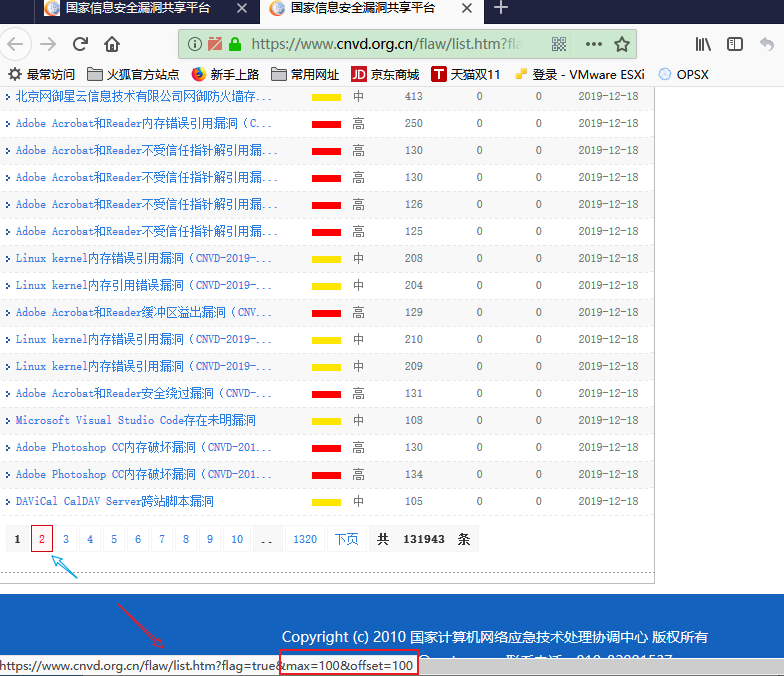This screenshot has height=676, width=784.
Task: Open Linux kernel内存引用错误漏洞 link
Action: point(144,286)
